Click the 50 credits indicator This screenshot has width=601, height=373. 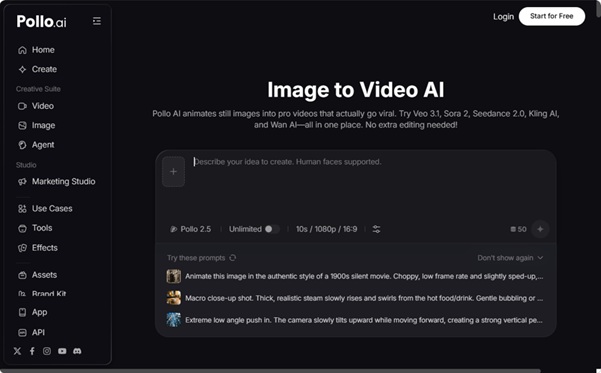click(x=518, y=229)
